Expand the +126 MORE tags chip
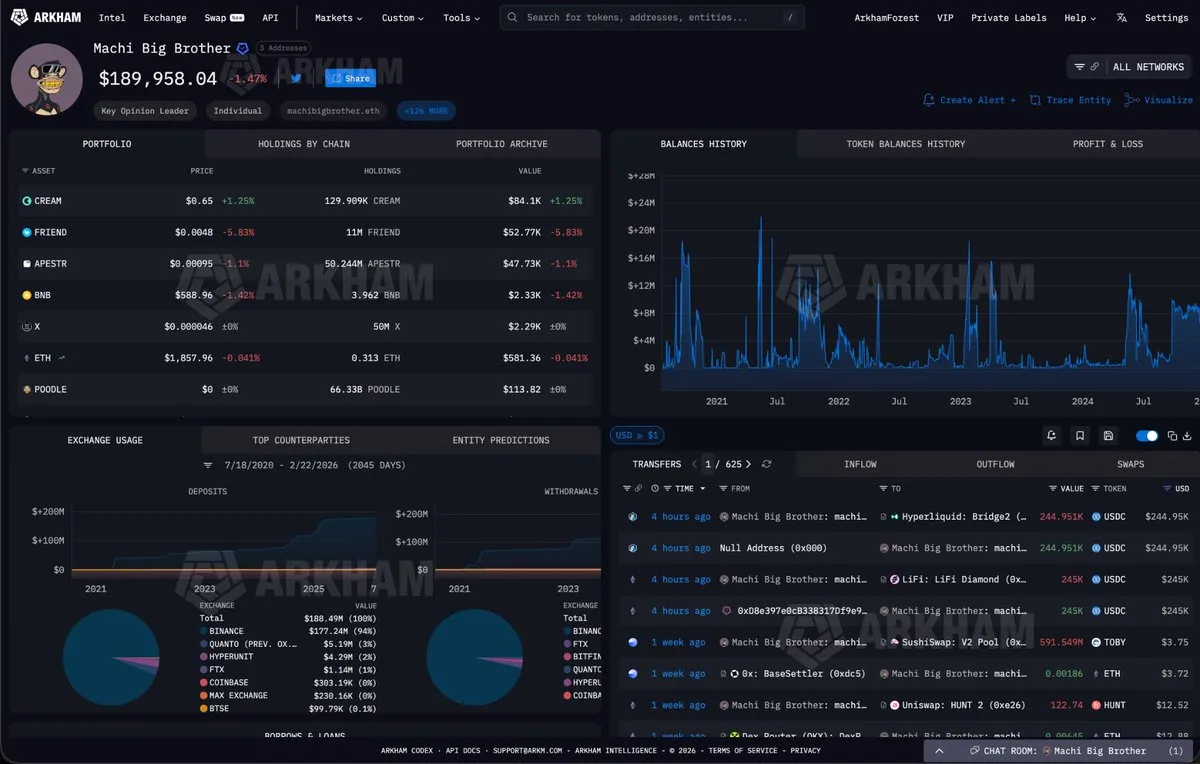The image size is (1200, 764). [x=426, y=111]
